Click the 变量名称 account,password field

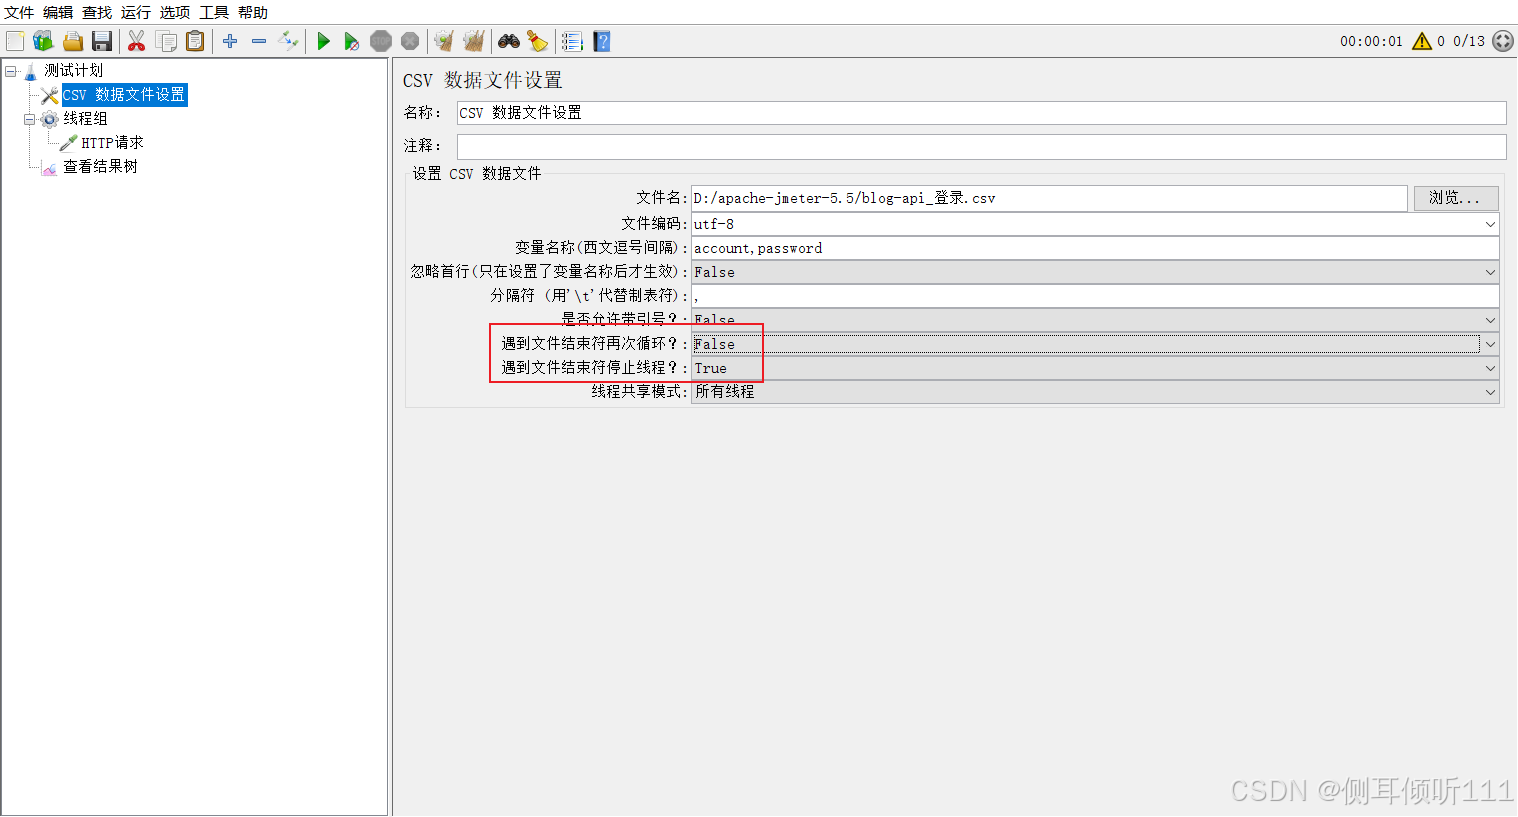(x=1095, y=248)
